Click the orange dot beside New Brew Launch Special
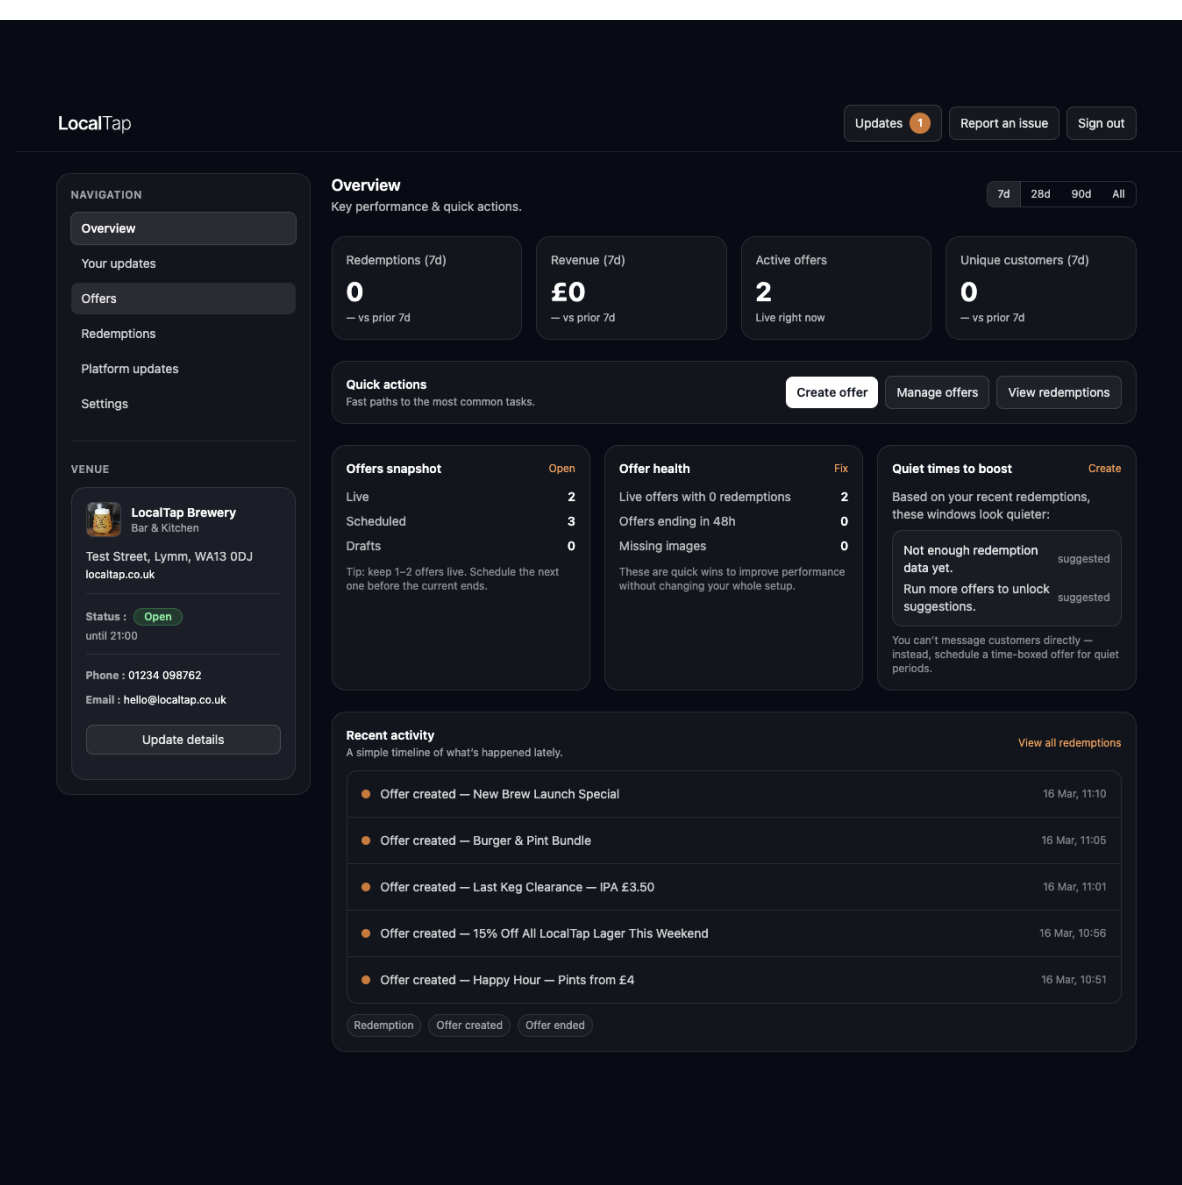1182x1185 pixels. click(x=365, y=793)
